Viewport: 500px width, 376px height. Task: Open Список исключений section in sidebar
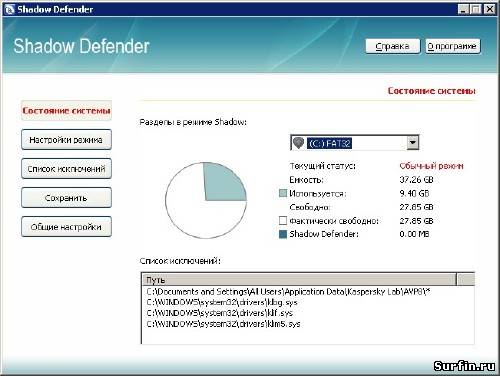click(x=66, y=169)
